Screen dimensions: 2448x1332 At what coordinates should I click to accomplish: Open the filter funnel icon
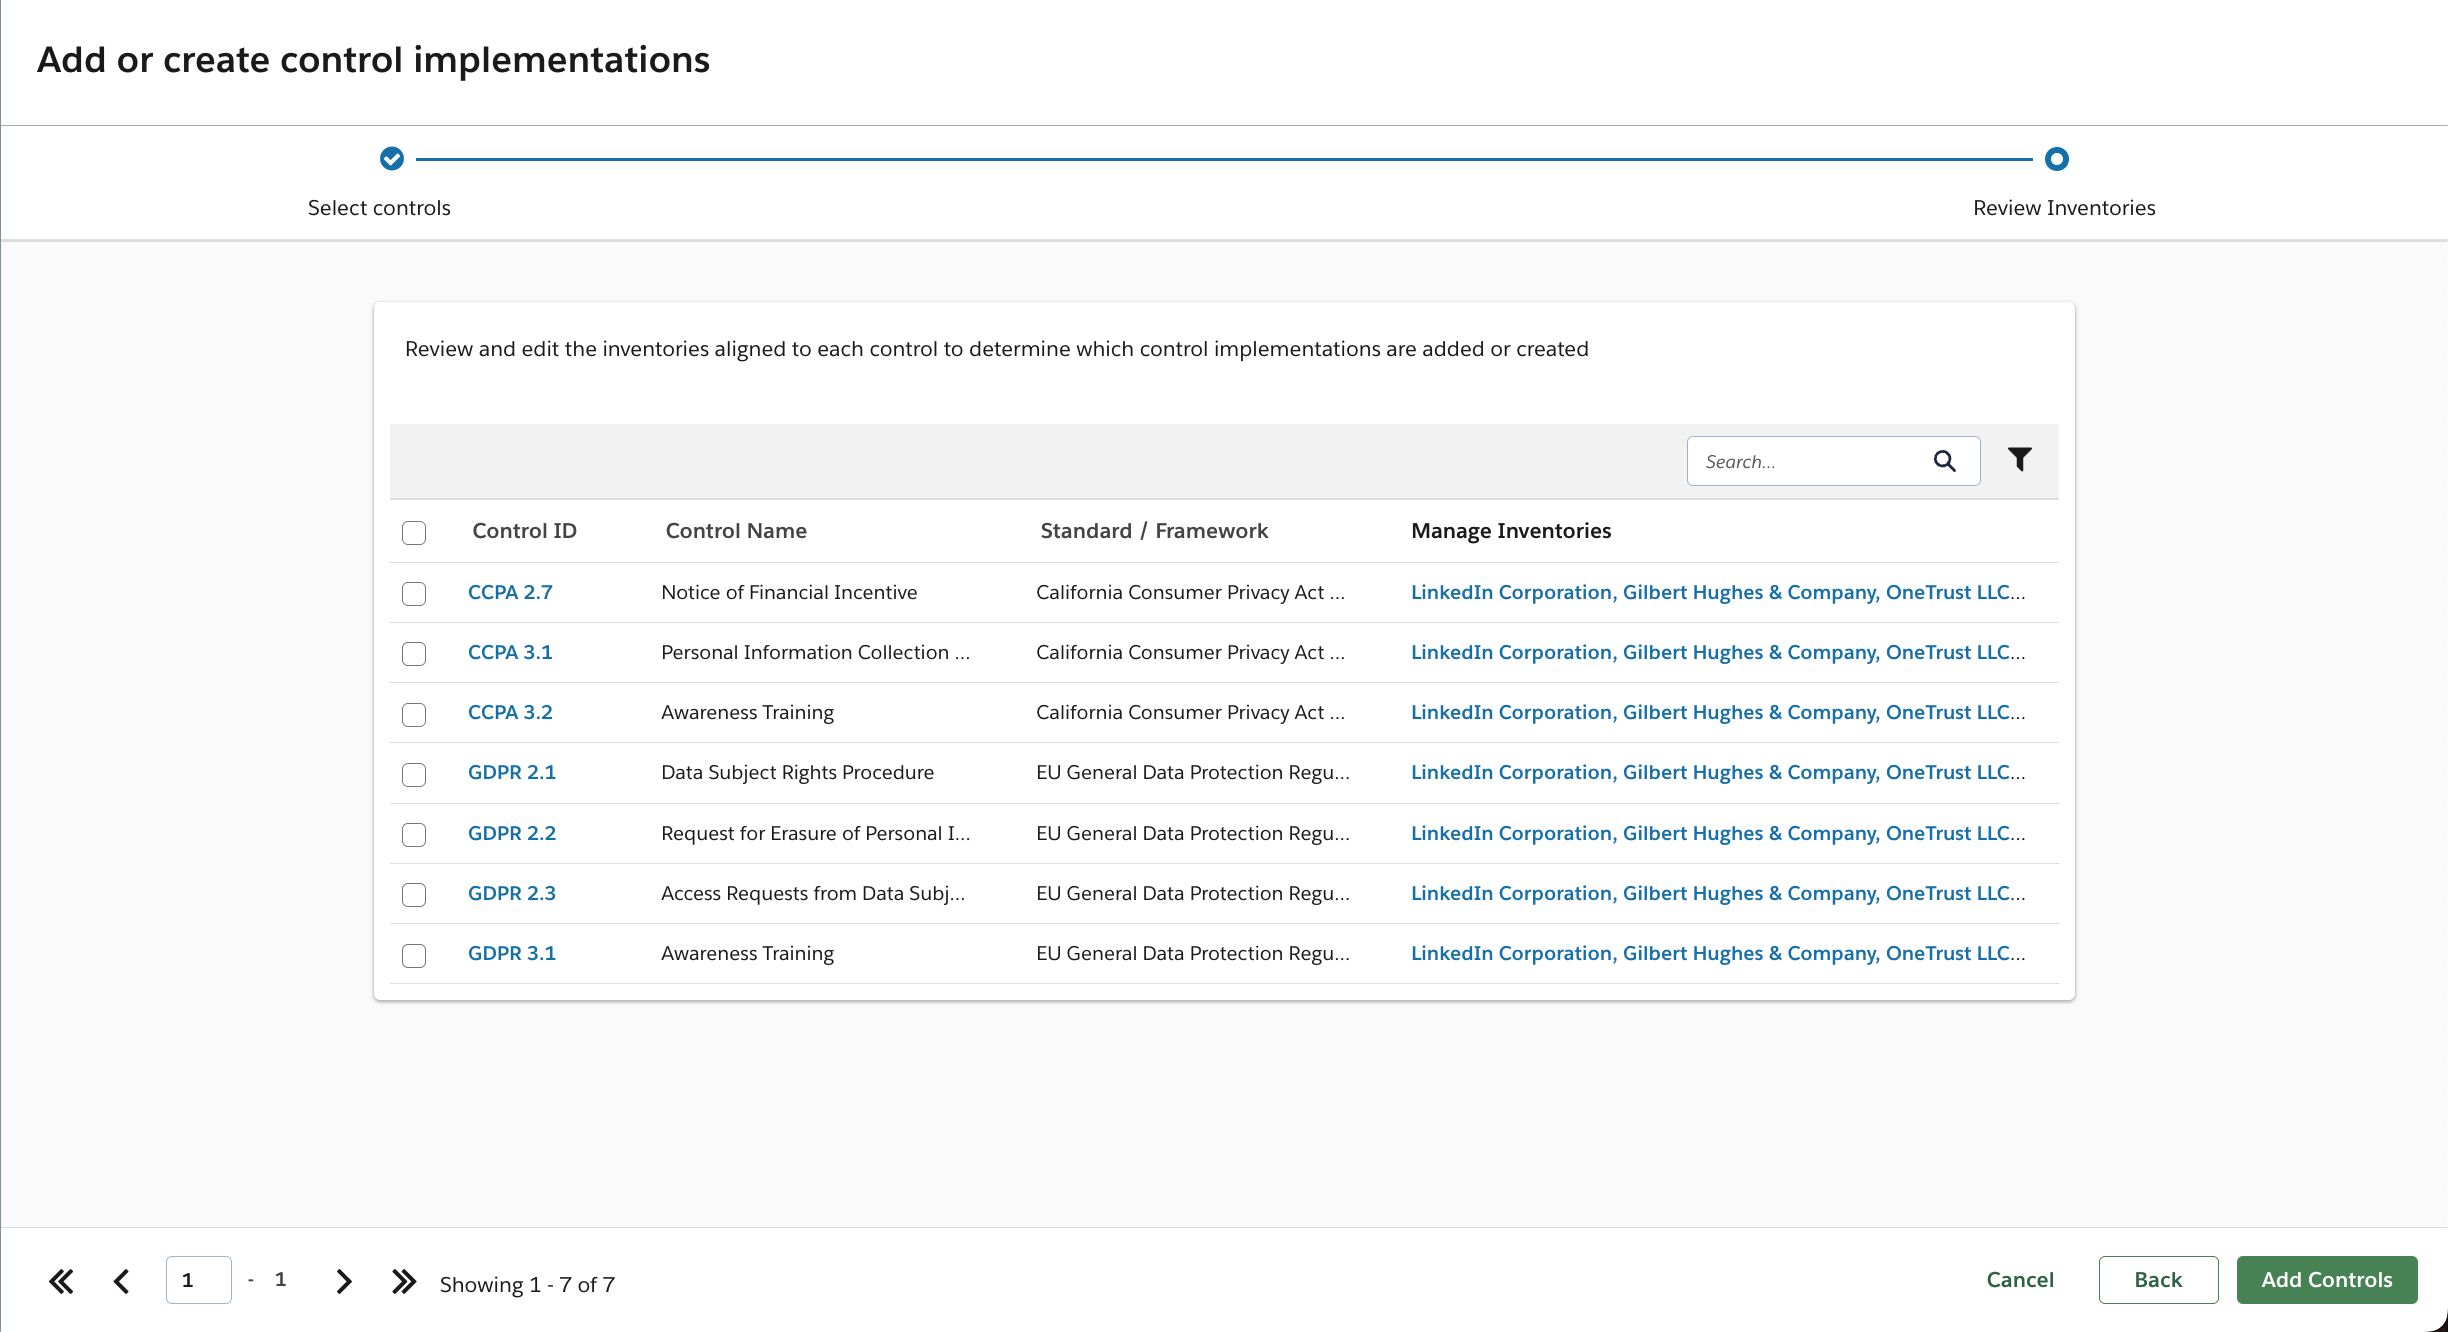[x=2019, y=459]
